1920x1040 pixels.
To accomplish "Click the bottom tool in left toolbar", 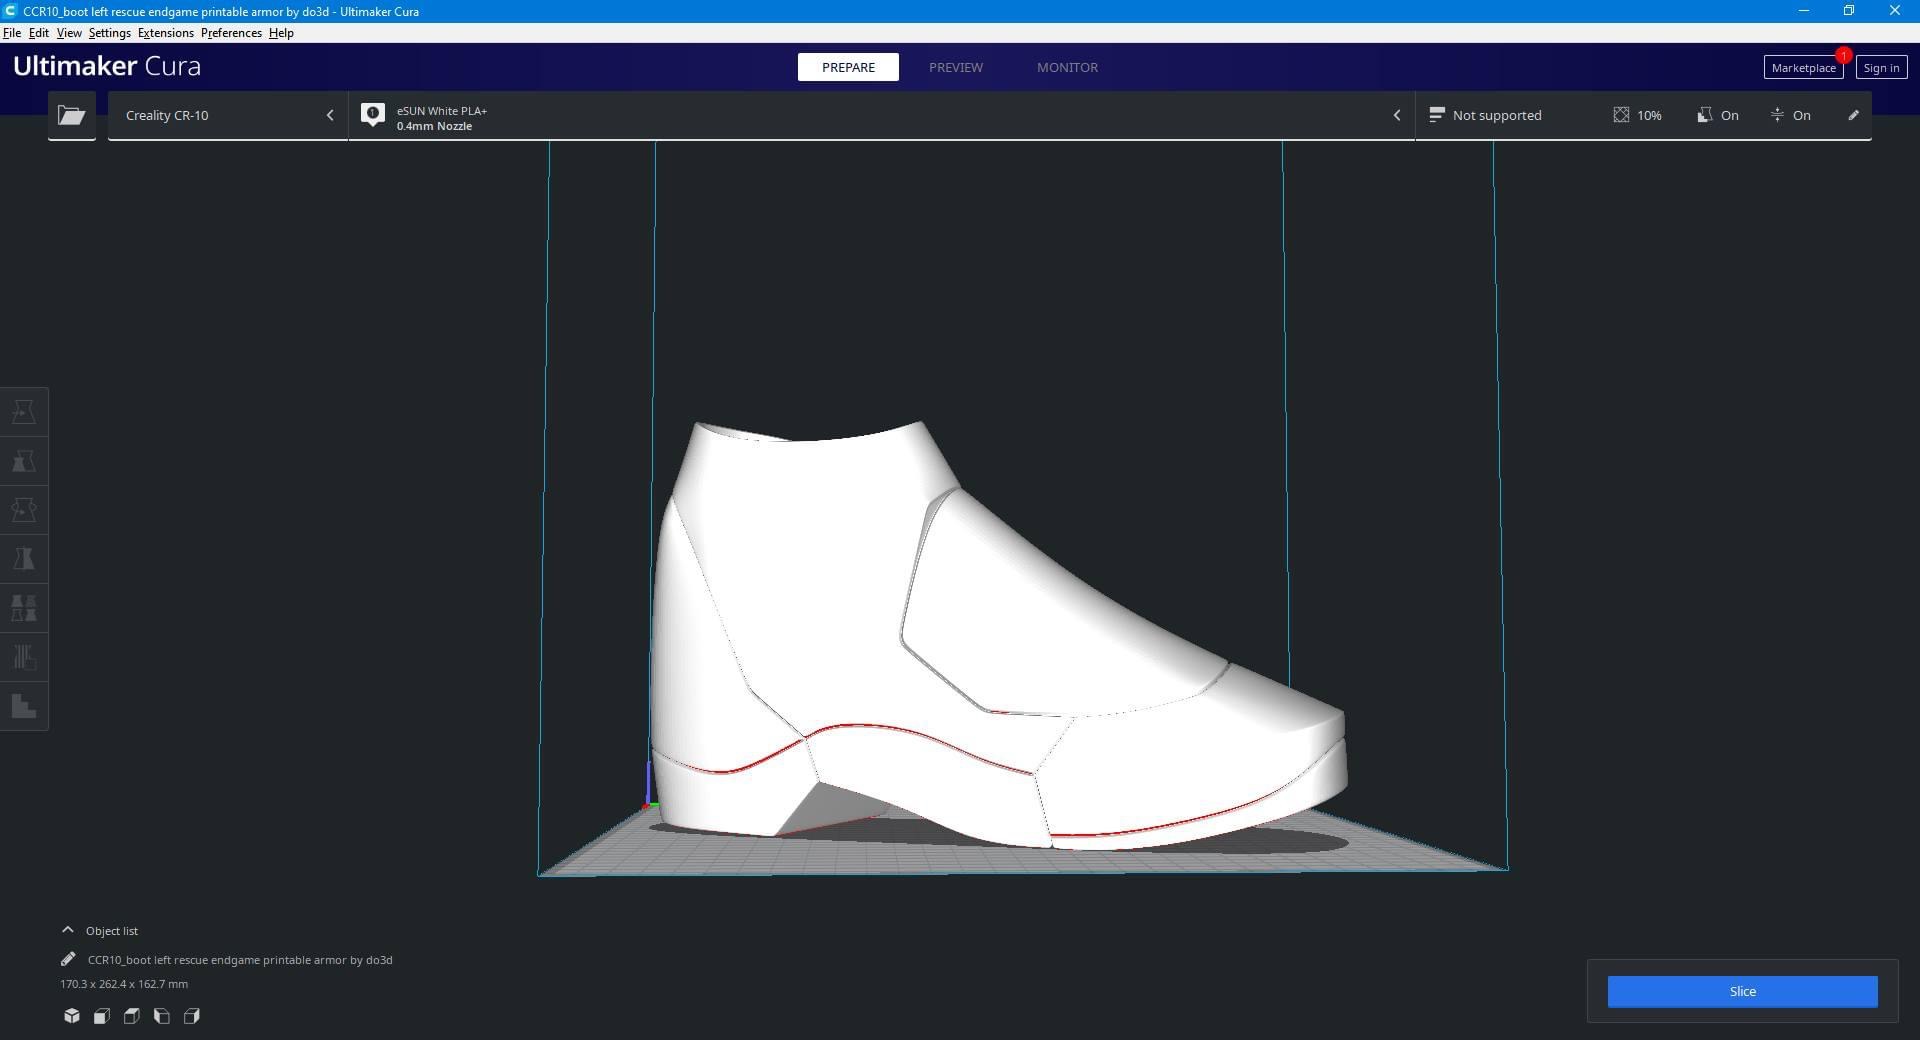I will coord(24,706).
